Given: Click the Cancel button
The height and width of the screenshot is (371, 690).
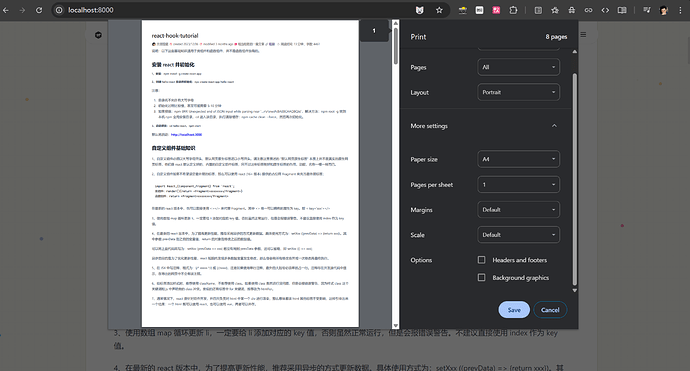Looking at the screenshot, I should (x=550, y=310).
